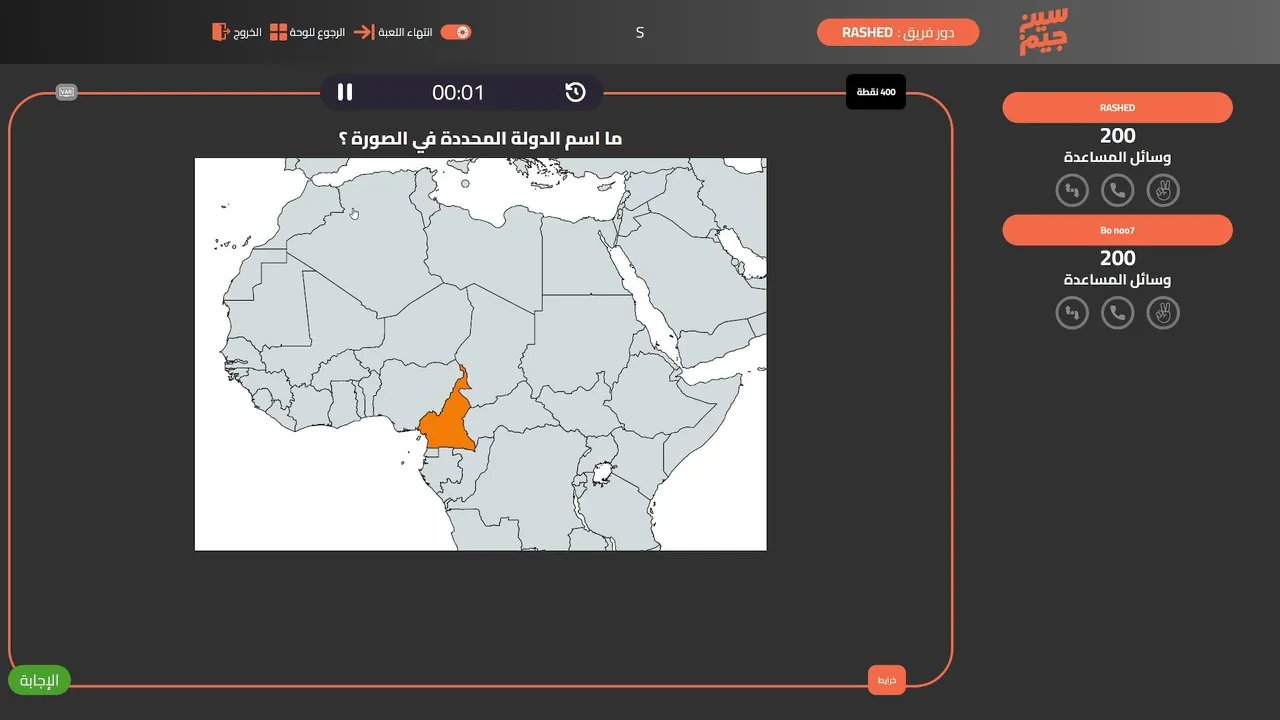Click the دور فريق RASHED turn indicator
Viewport: 1280px width, 720px height.
(x=898, y=32)
